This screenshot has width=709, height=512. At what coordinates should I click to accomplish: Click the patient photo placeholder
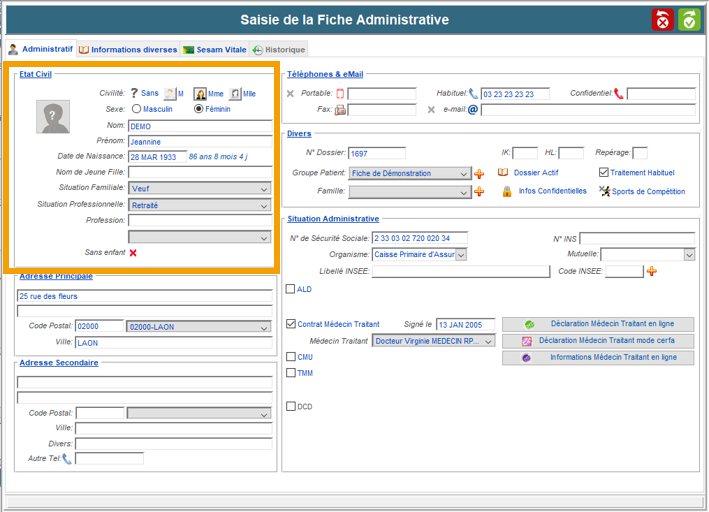tap(53, 117)
